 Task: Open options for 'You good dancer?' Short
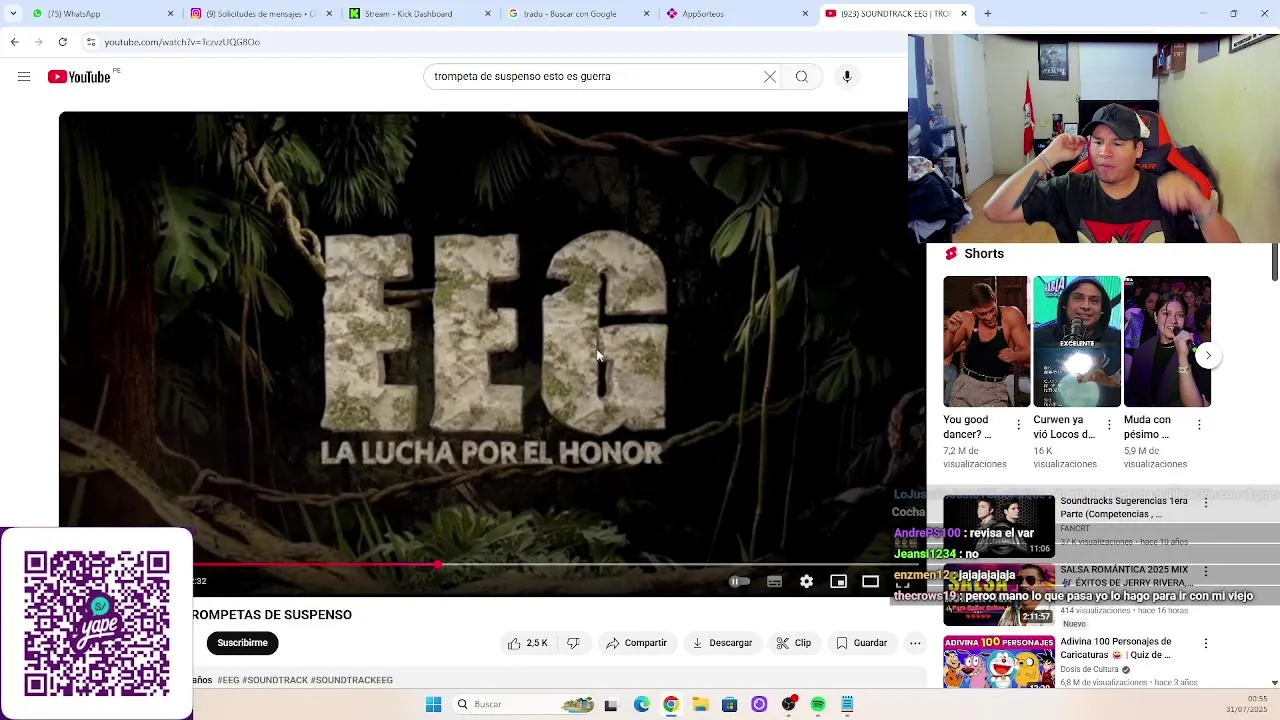[1019, 425]
